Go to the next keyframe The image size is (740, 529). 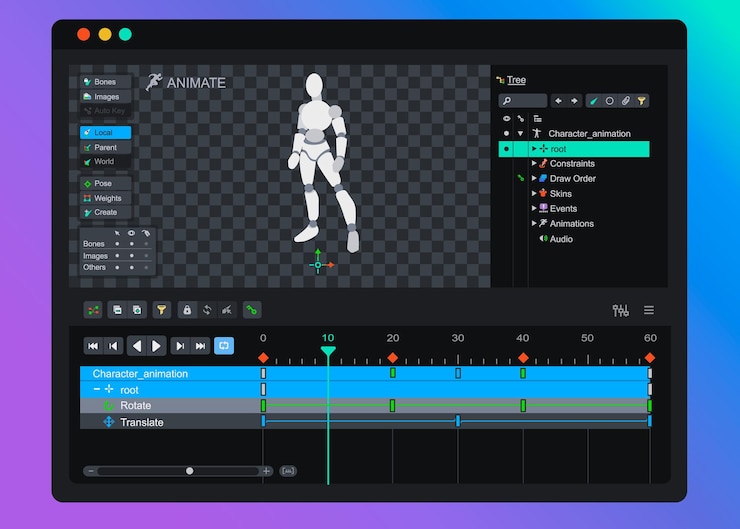[180, 346]
